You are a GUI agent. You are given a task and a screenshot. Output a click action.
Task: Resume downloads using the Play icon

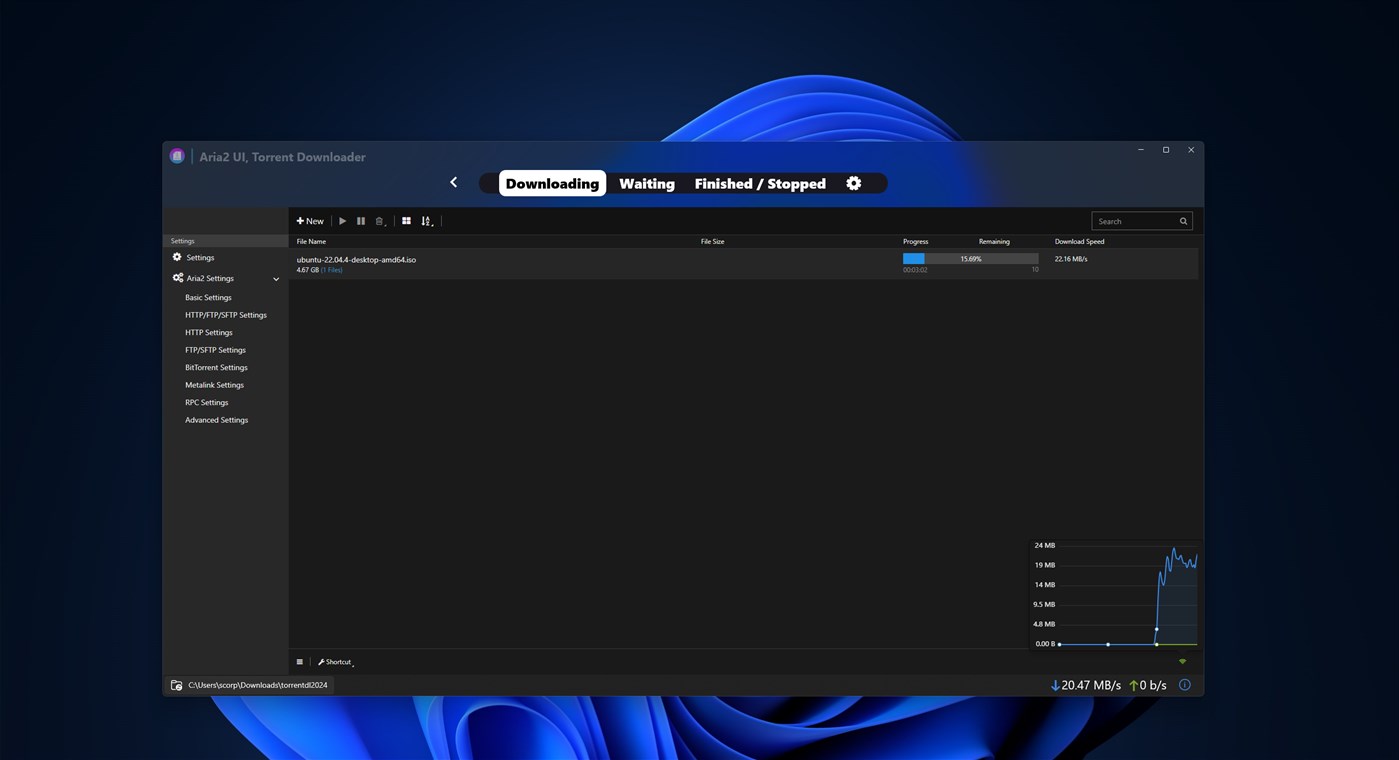coord(342,220)
